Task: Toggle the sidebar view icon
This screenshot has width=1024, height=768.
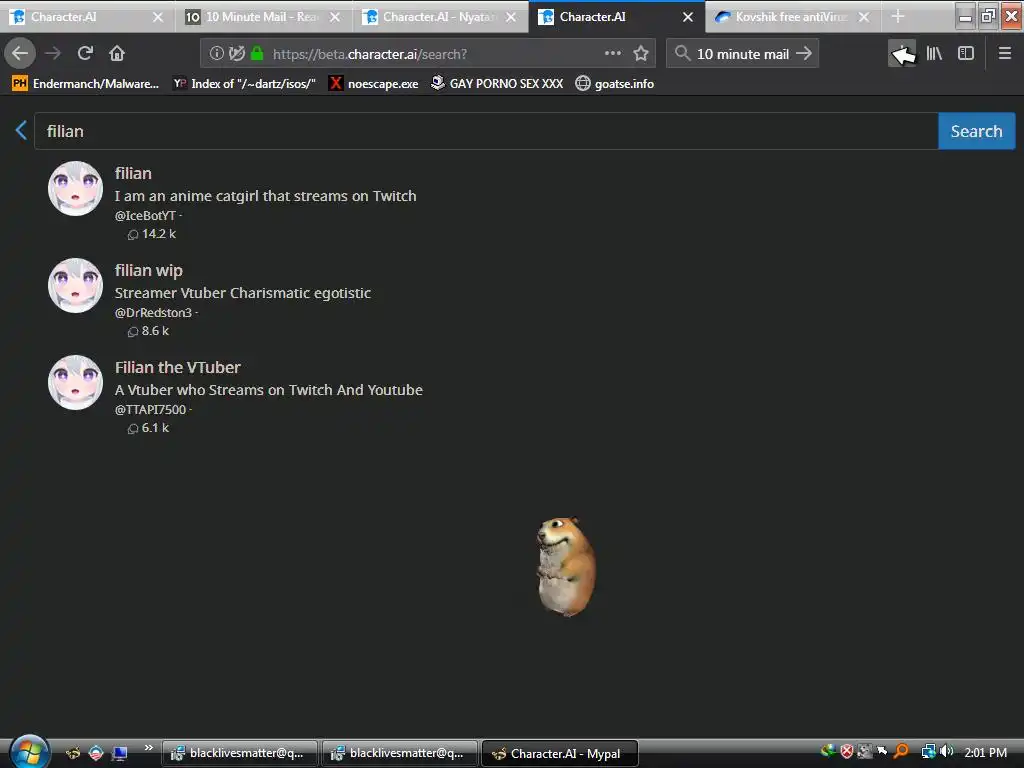Action: (966, 54)
